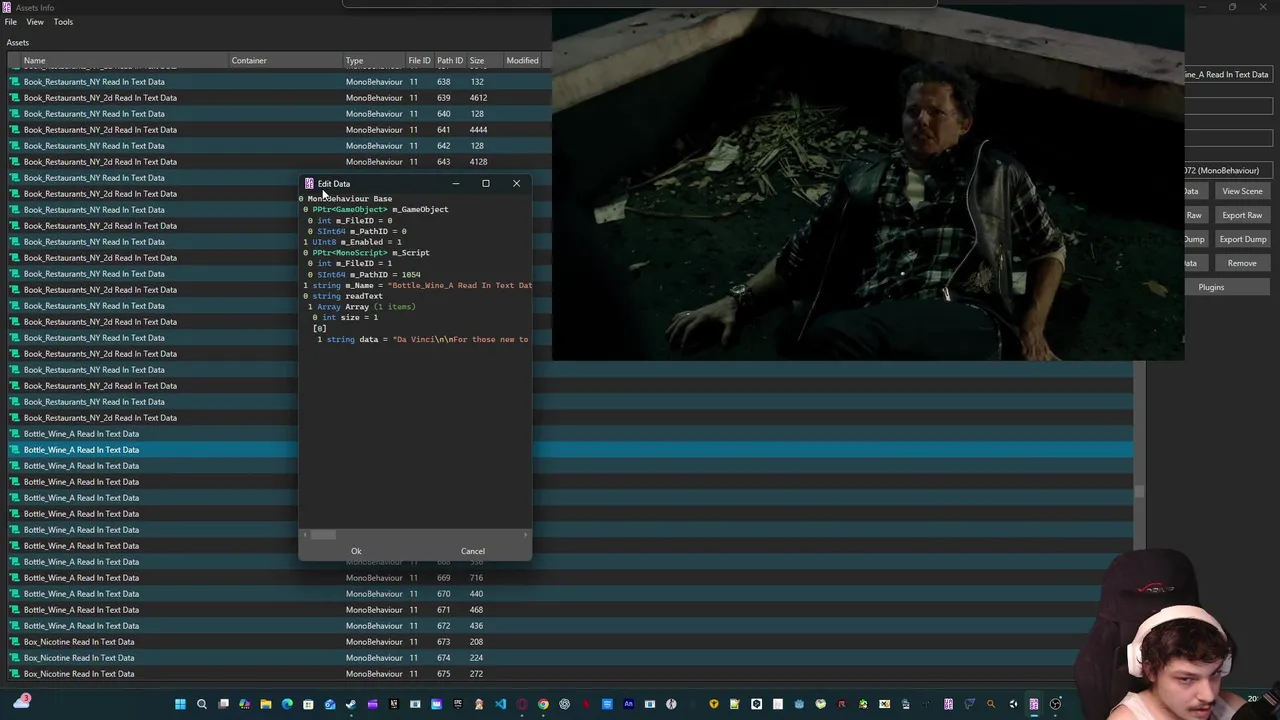
Task: Open the weather widget on the taskbar
Action: pyautogui.click(x=22, y=702)
